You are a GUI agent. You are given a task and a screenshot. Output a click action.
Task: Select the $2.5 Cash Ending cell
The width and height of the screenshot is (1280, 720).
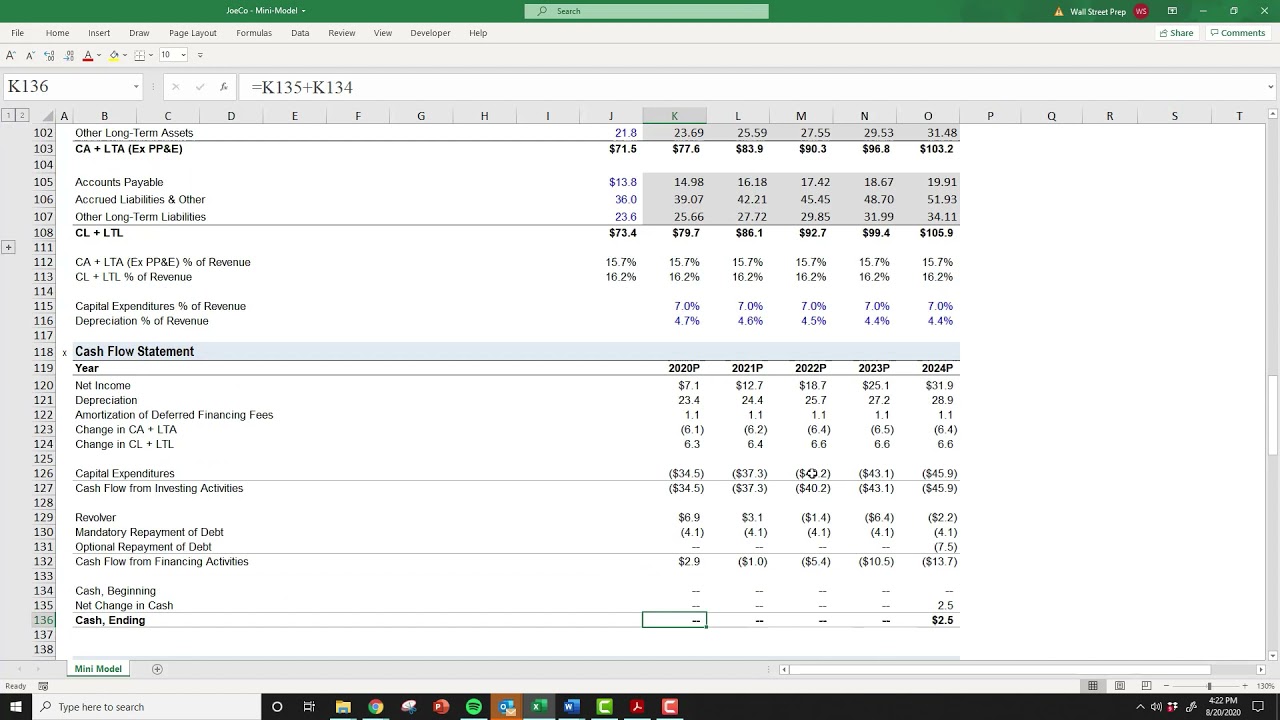[x=928, y=620]
